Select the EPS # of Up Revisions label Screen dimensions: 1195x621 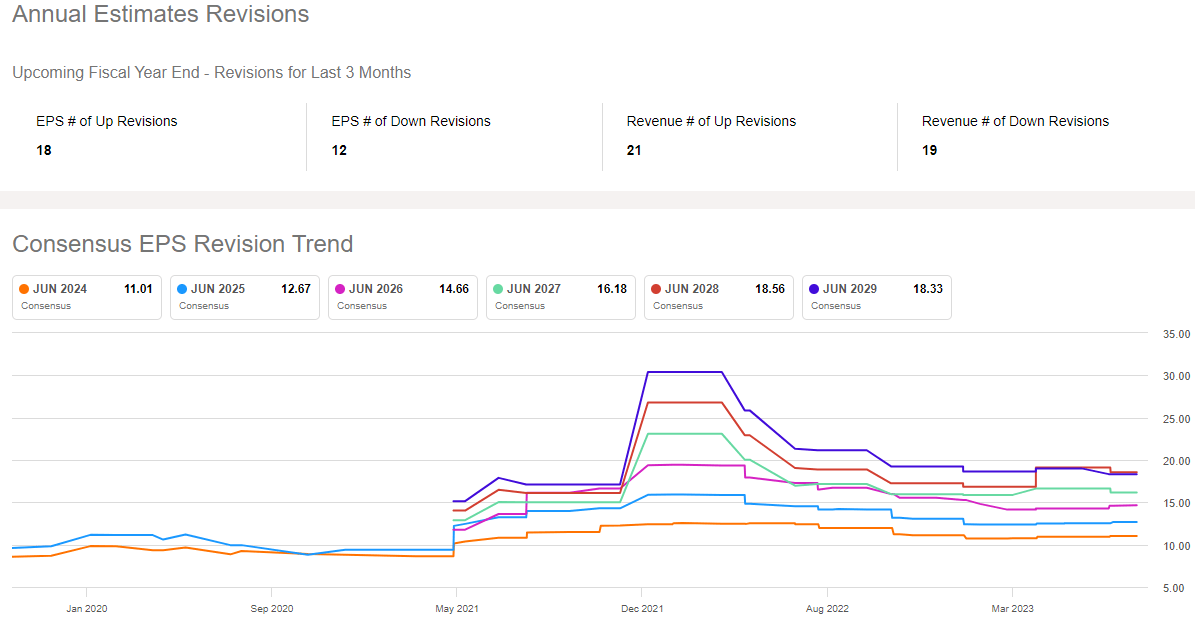coord(107,121)
